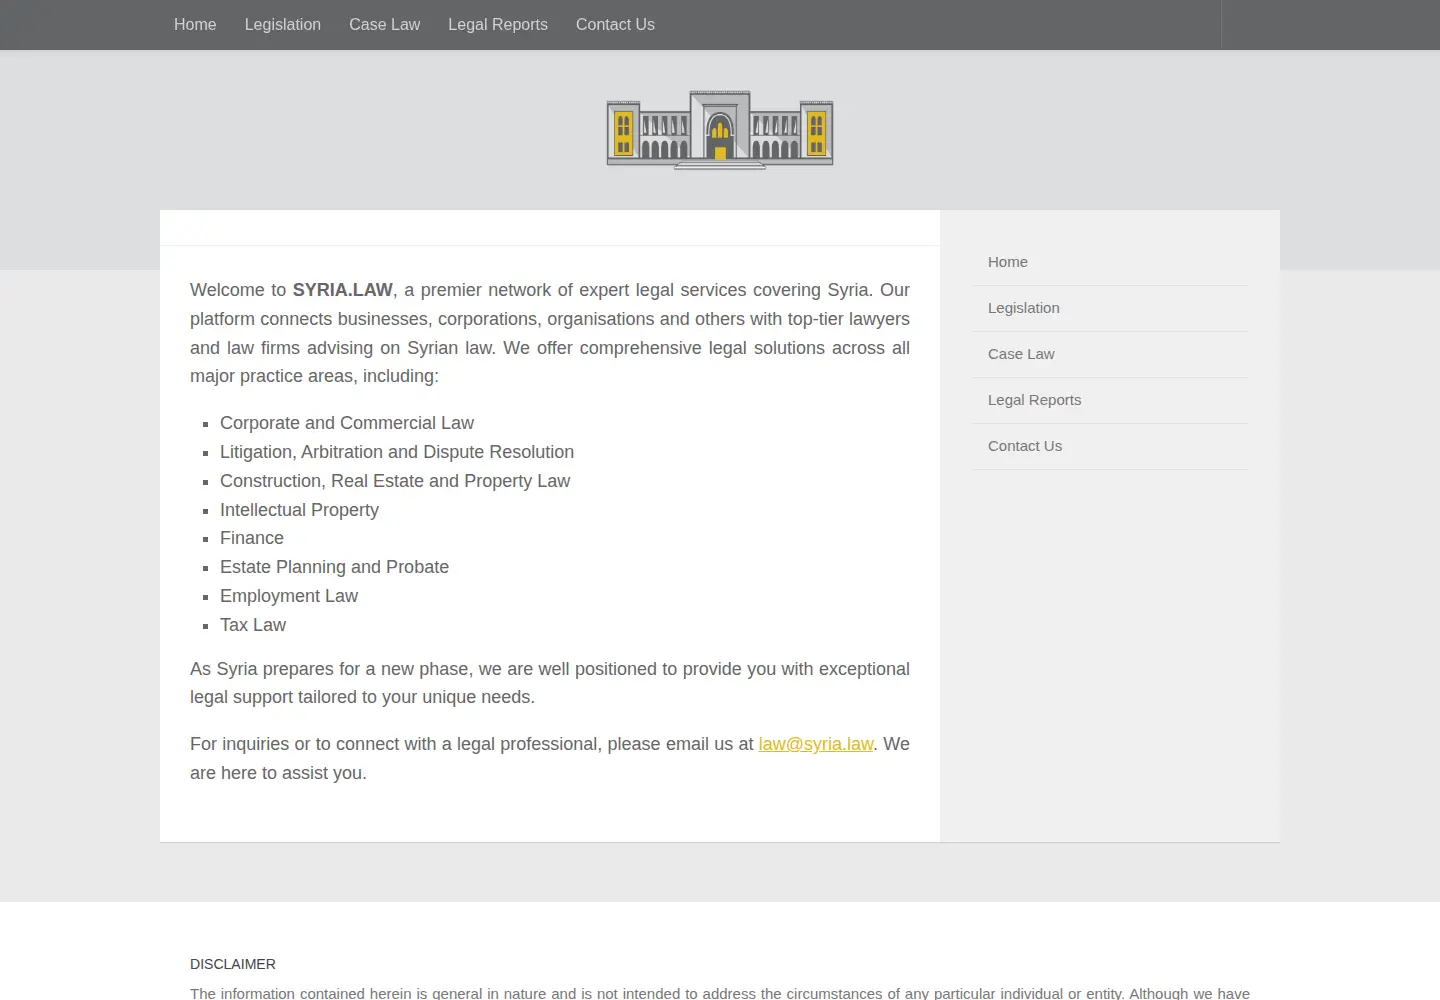Image resolution: width=1440 pixels, height=1000 pixels.
Task: Click the law@syria.law email link
Action: coord(816,744)
